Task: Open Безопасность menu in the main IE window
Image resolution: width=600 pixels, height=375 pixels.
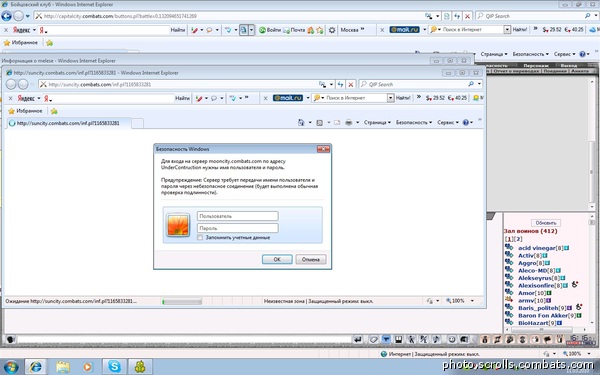Action: coord(530,54)
